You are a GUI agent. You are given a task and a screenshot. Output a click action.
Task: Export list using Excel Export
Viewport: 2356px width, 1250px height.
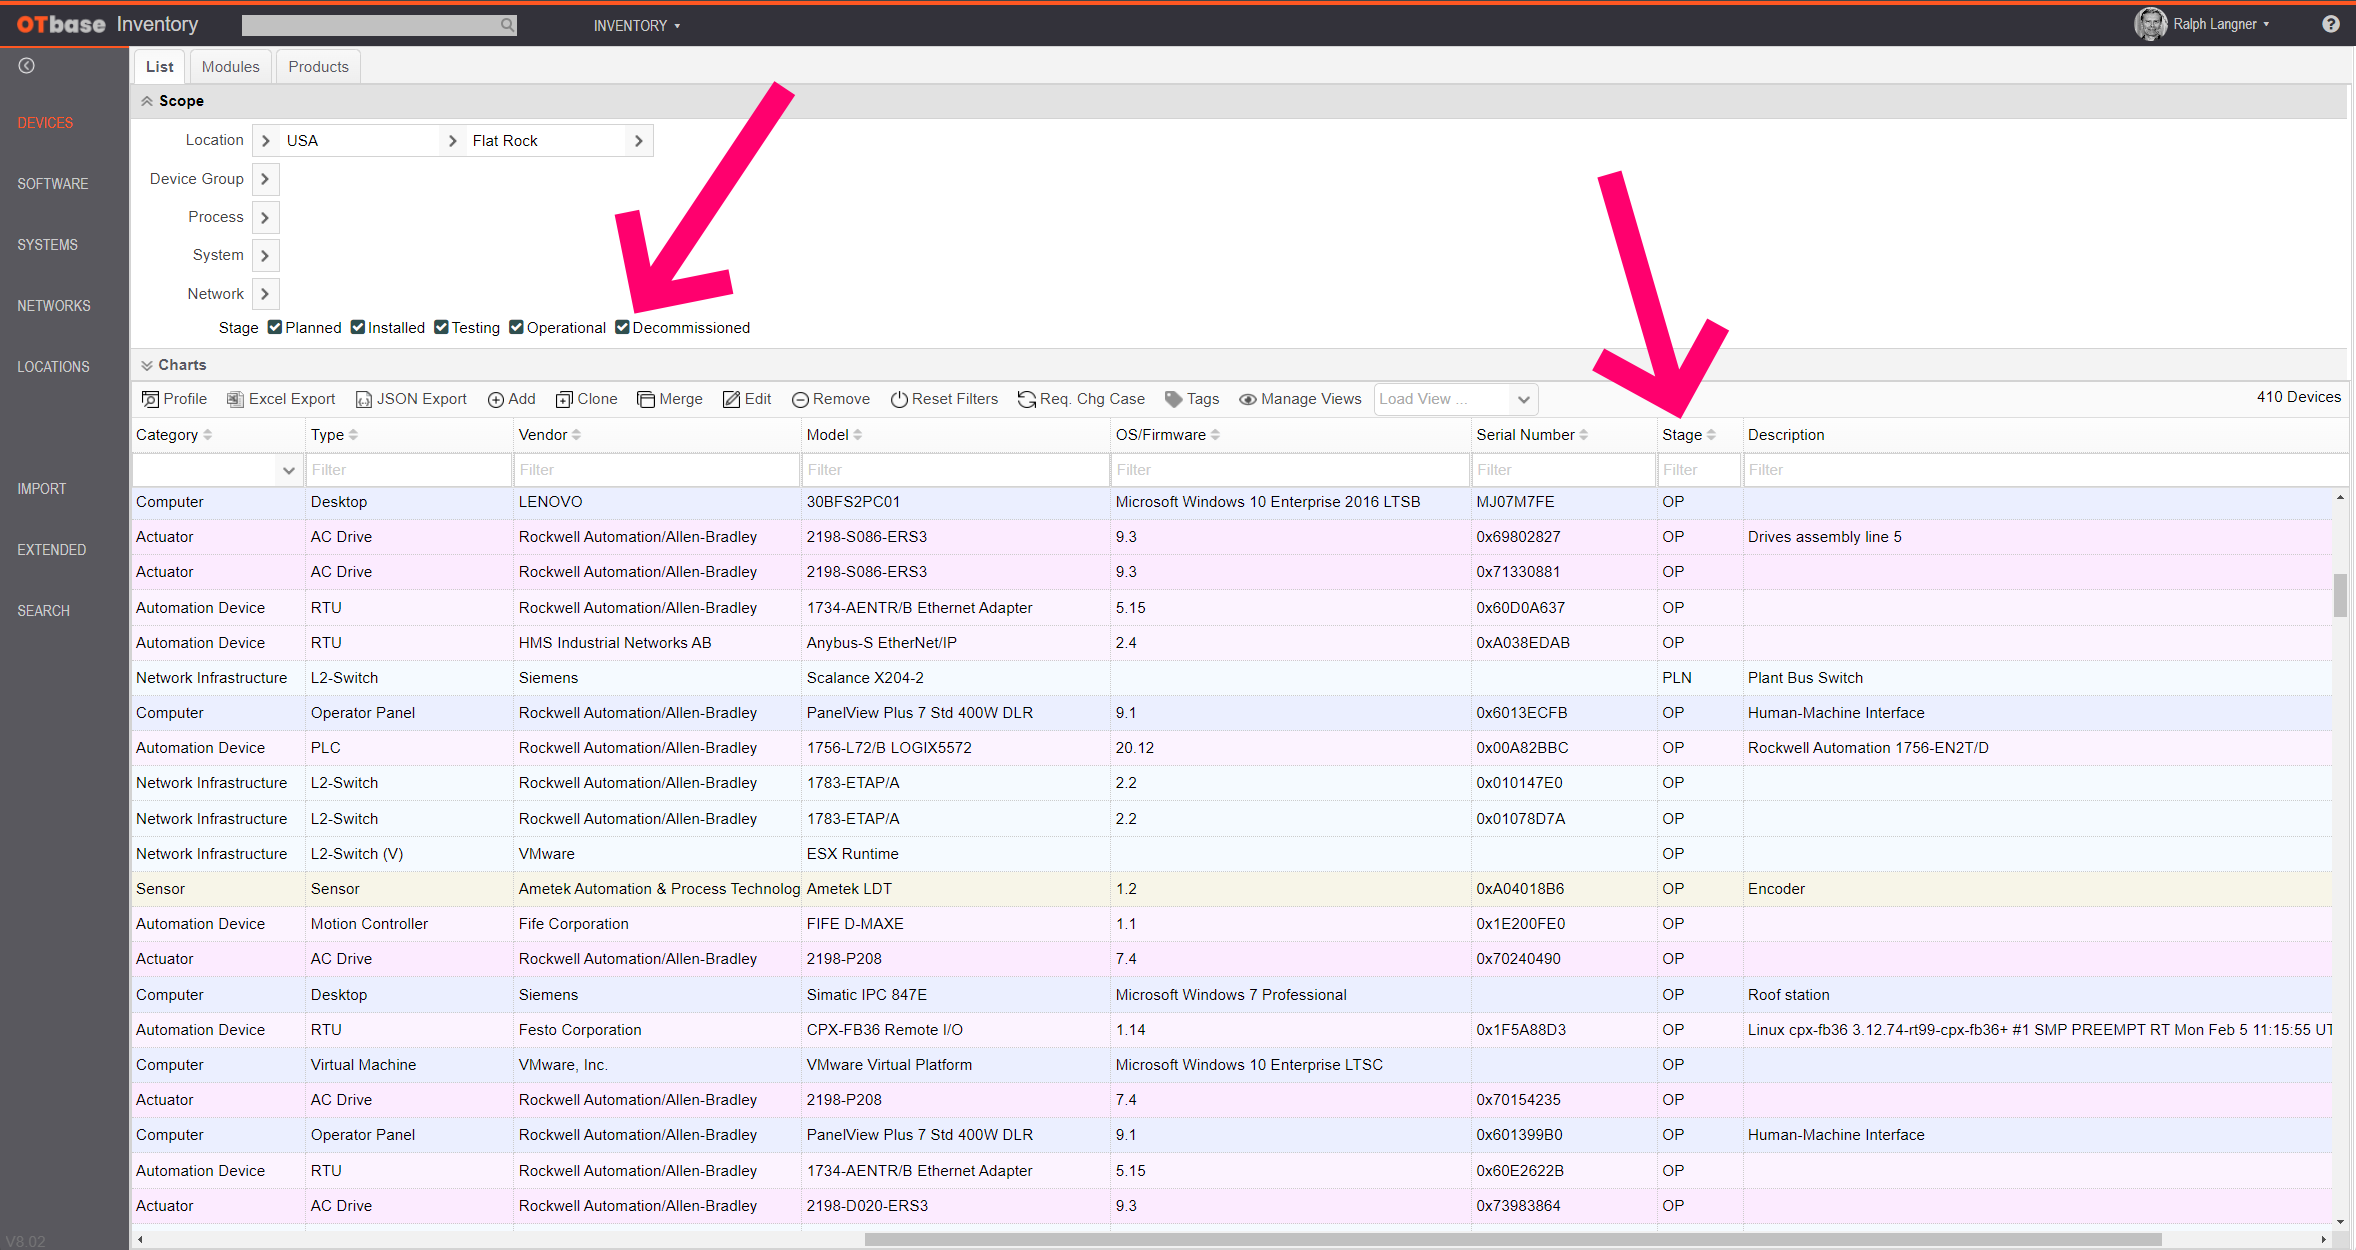point(281,399)
